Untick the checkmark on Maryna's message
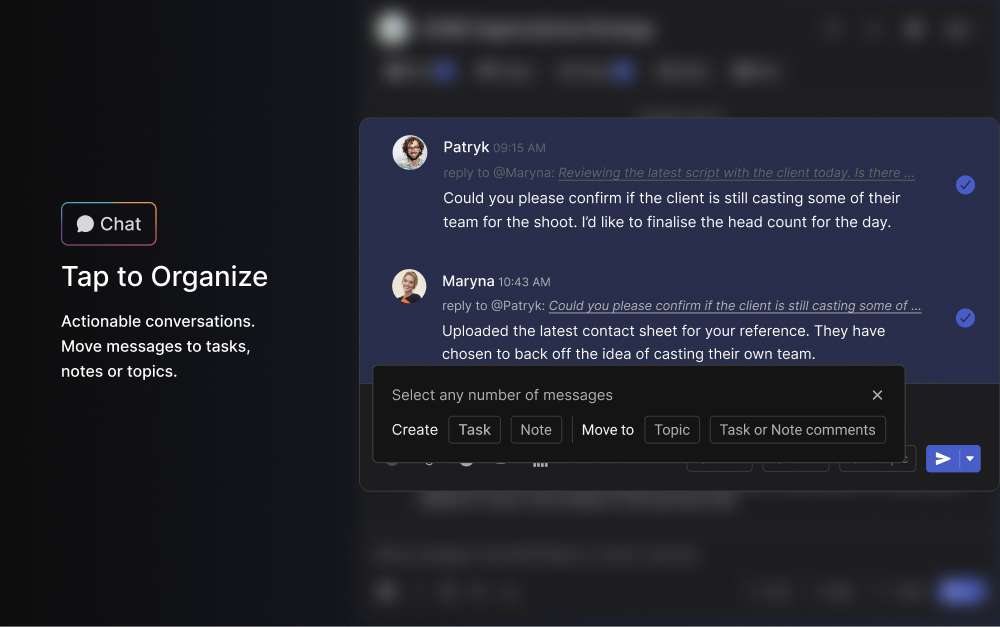This screenshot has width=1000, height=627. [965, 318]
